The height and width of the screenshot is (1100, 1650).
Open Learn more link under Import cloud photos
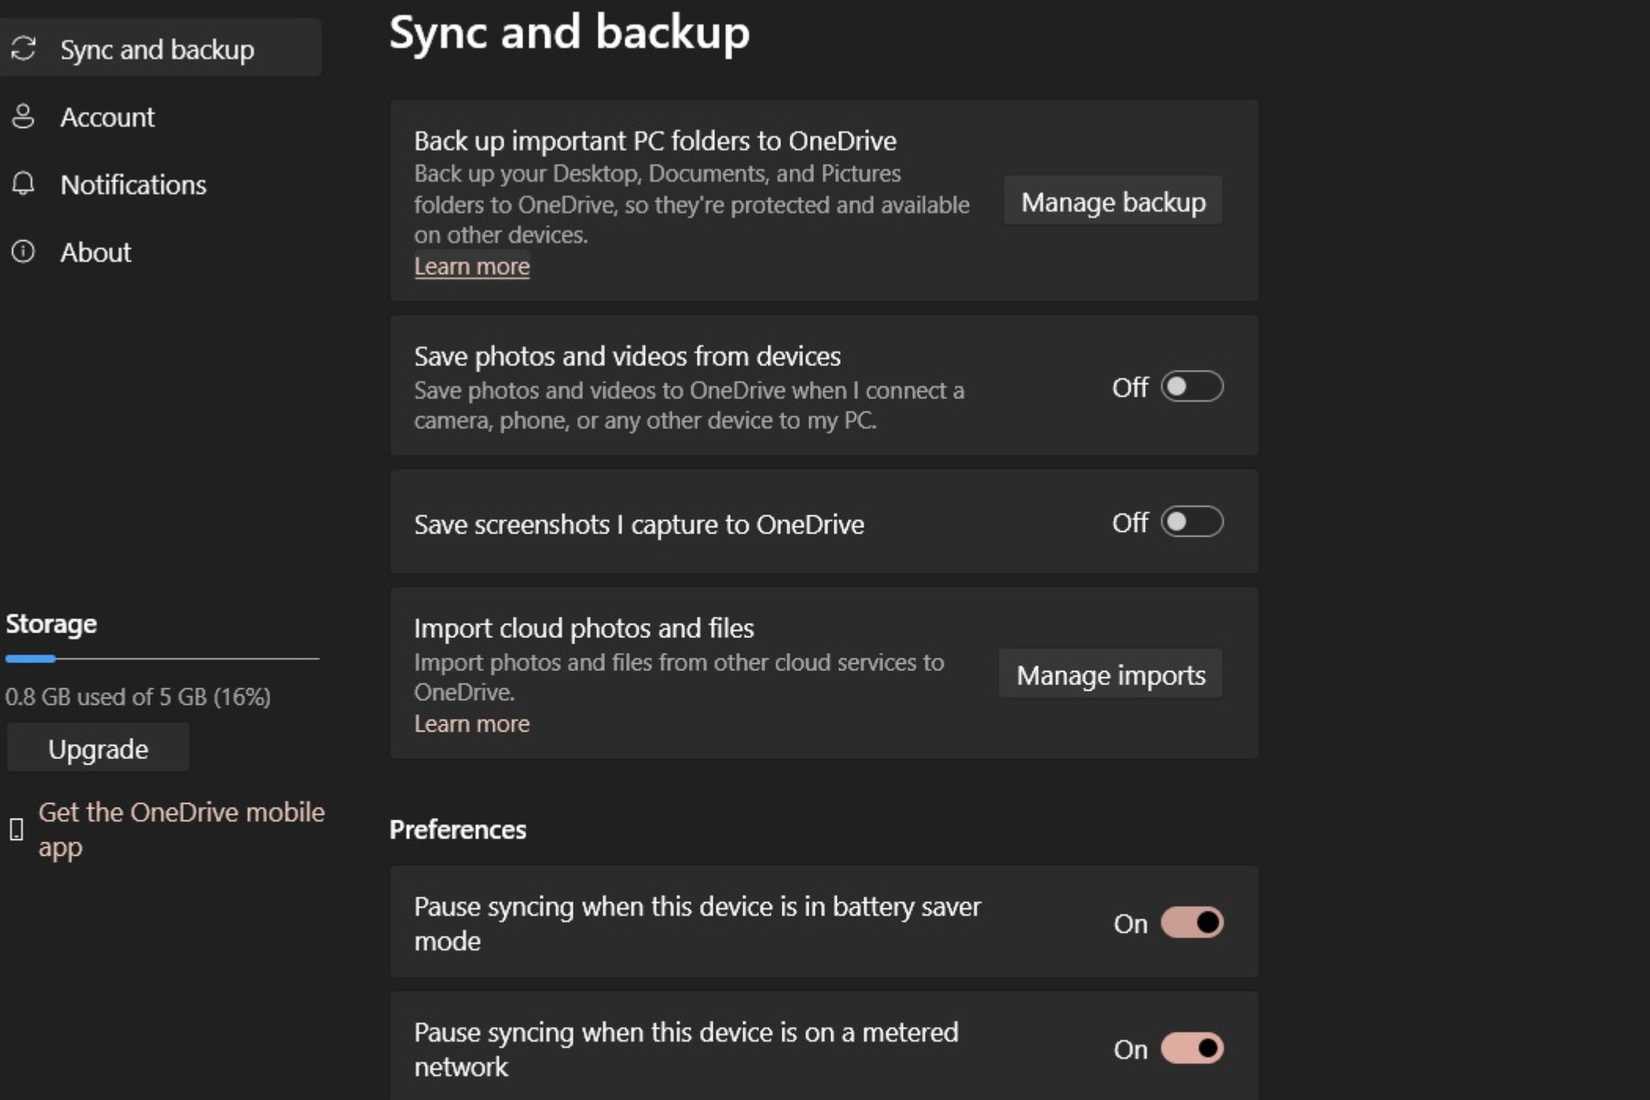click(x=472, y=723)
